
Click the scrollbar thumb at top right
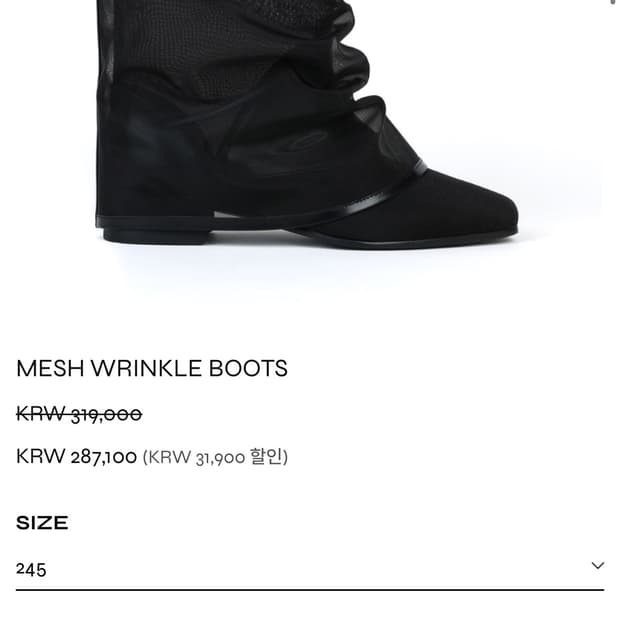tap(614, 2)
